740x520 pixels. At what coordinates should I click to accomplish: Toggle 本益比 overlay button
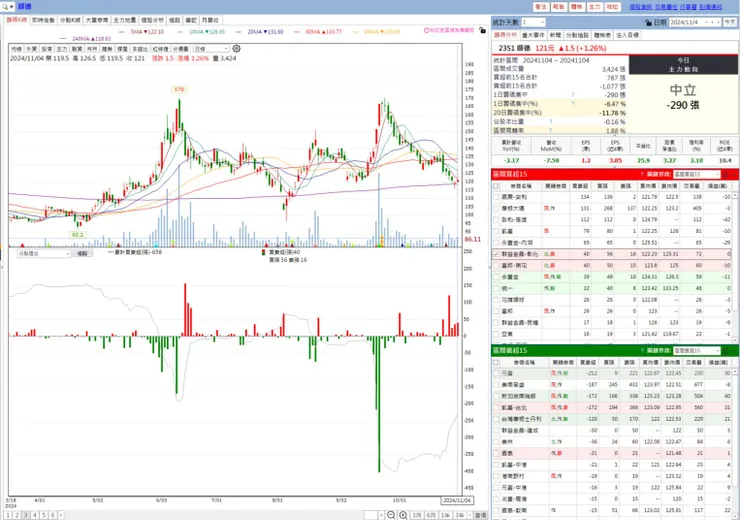point(140,49)
